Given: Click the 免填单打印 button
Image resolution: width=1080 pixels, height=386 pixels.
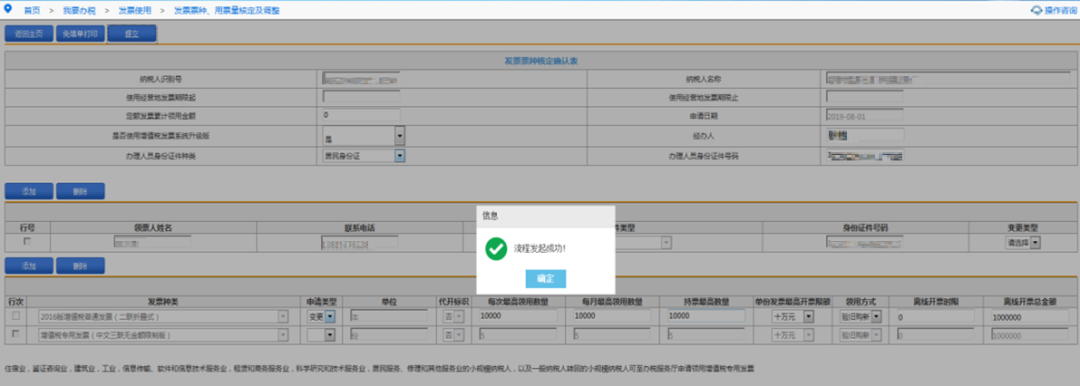Looking at the screenshot, I should (80, 34).
